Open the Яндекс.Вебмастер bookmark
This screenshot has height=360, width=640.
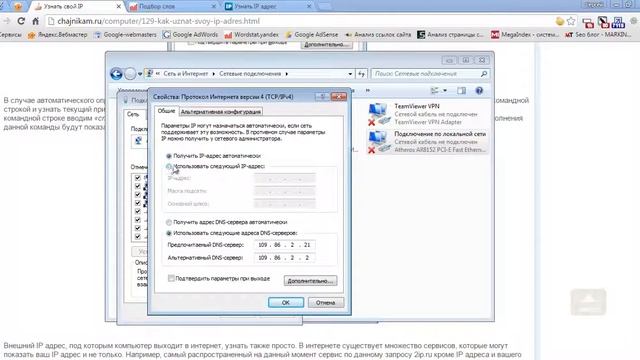58,35
